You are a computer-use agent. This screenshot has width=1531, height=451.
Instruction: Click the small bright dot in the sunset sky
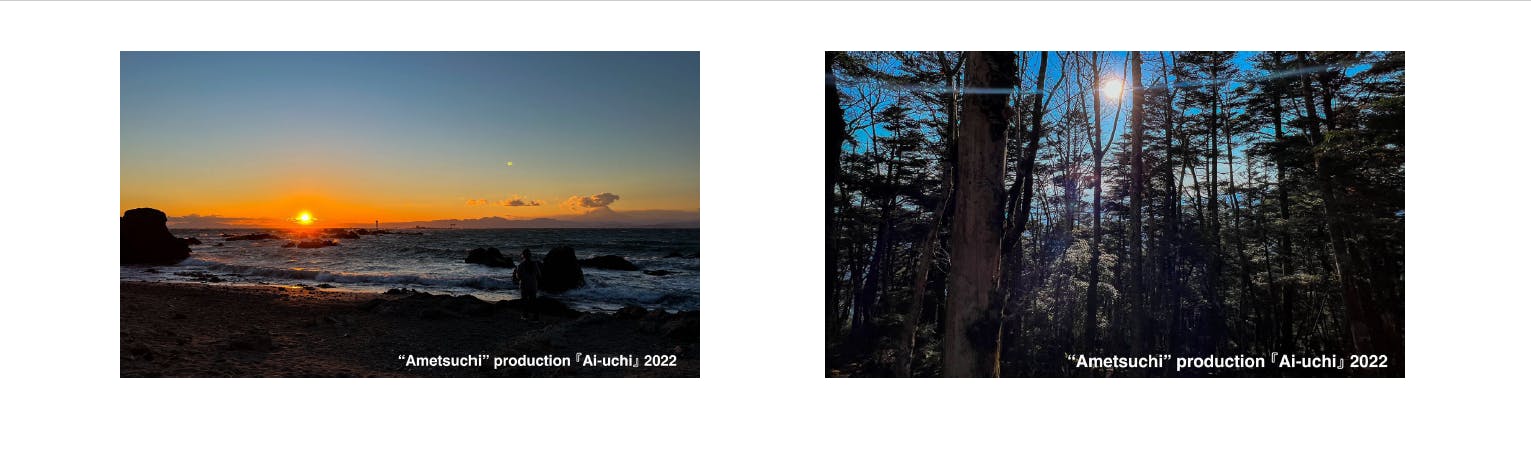click(509, 163)
